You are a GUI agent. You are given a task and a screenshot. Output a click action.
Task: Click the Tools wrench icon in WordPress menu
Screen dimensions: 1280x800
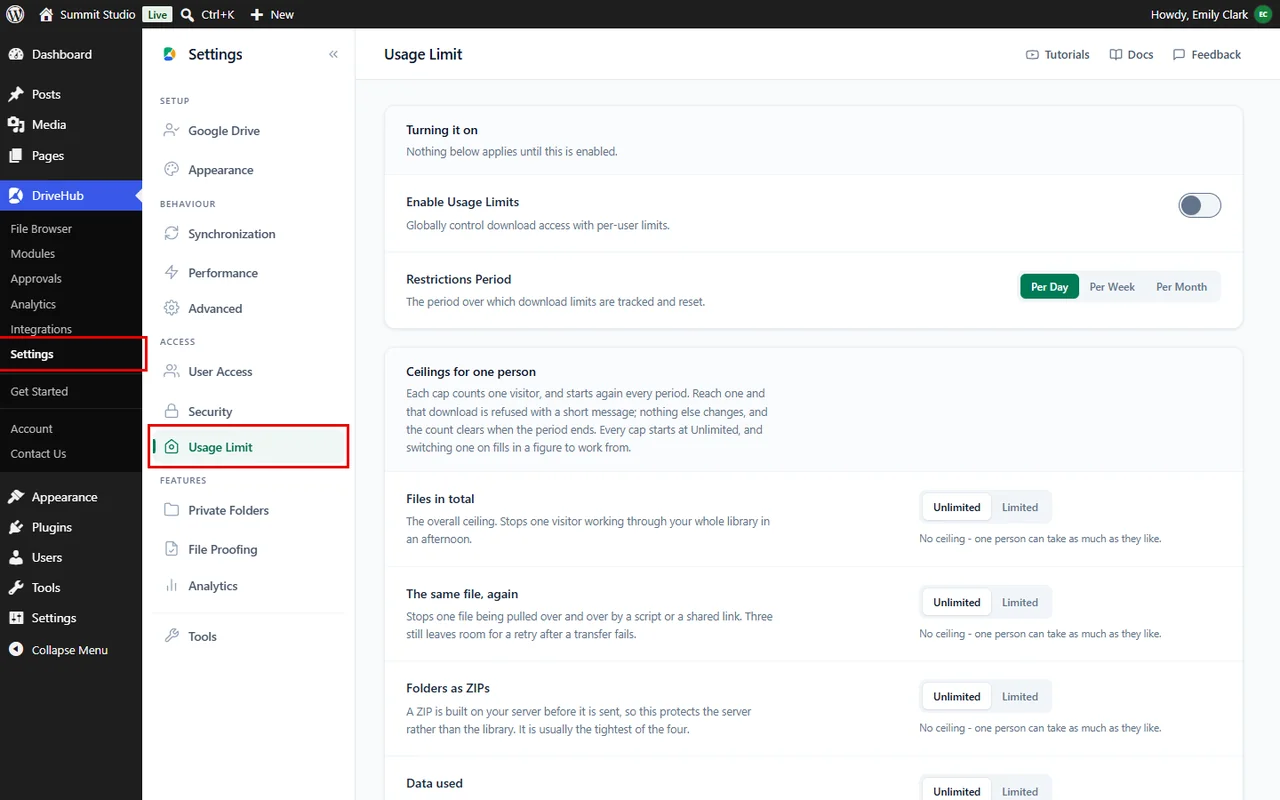click(16, 588)
